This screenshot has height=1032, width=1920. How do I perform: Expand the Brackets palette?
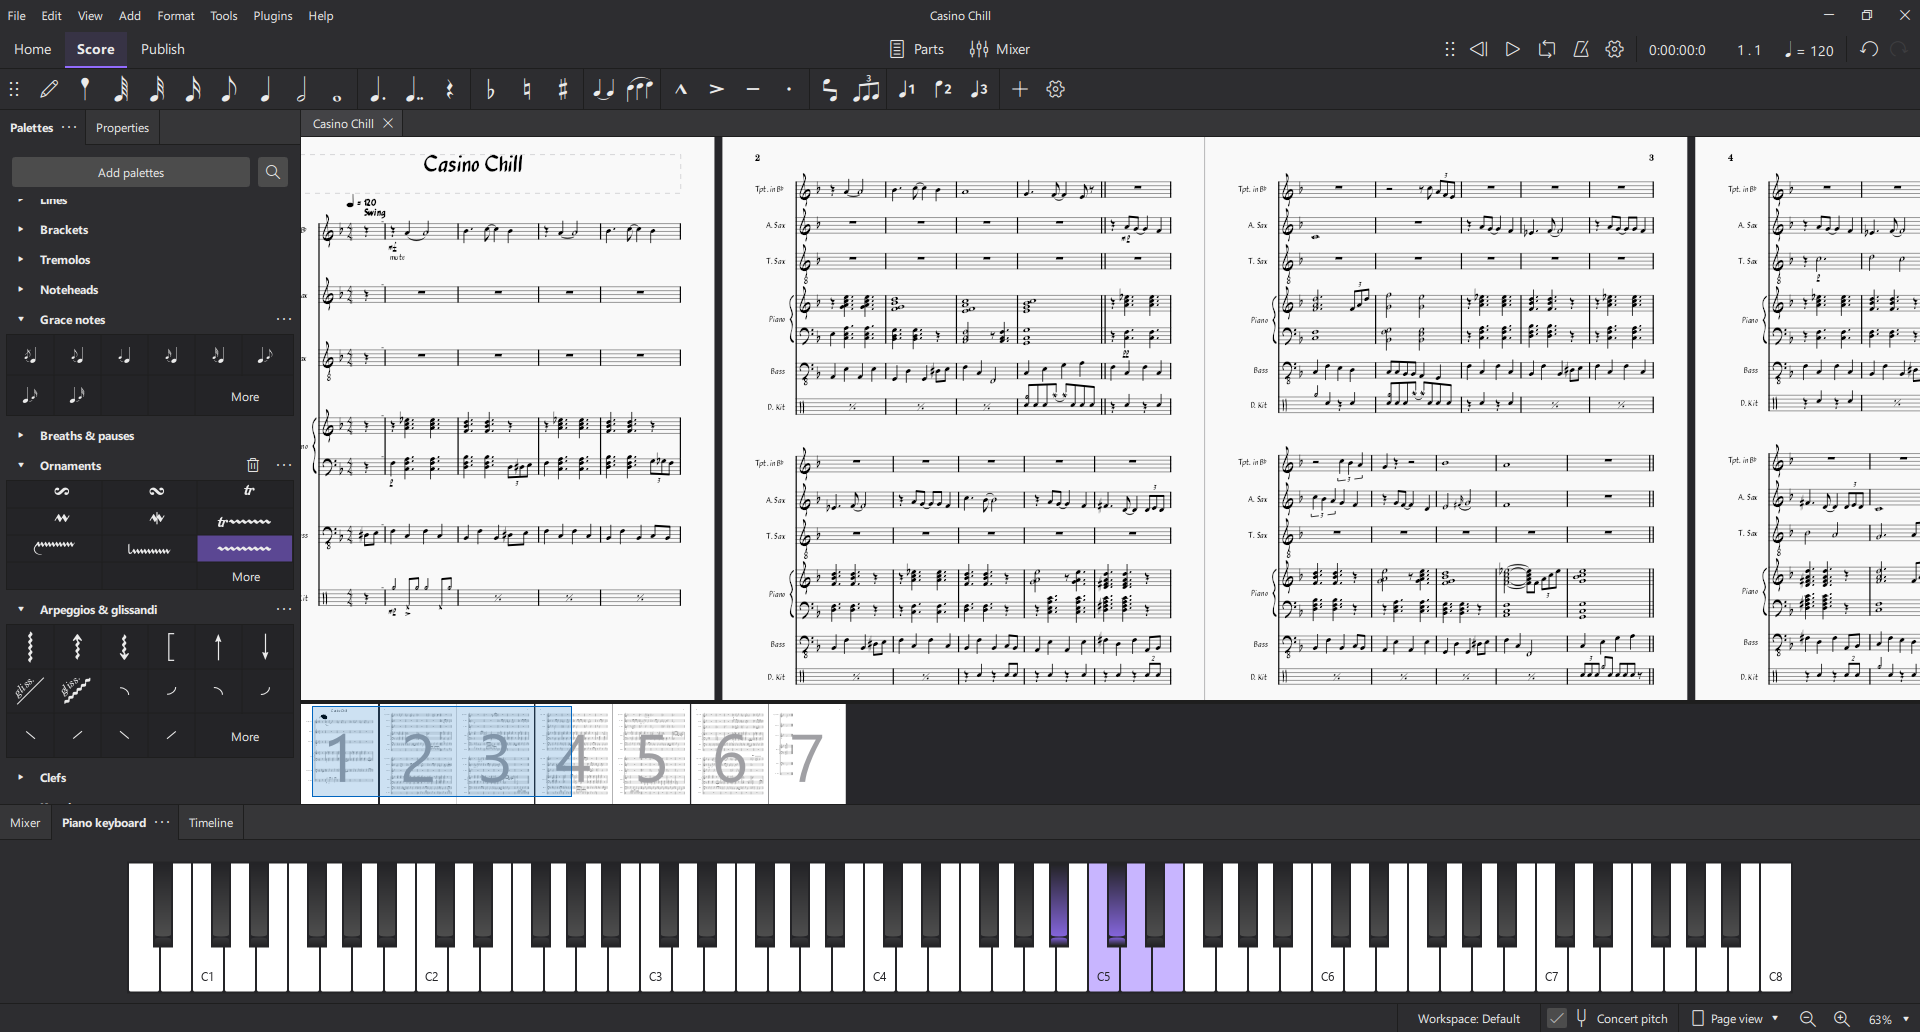pyautogui.click(x=20, y=229)
